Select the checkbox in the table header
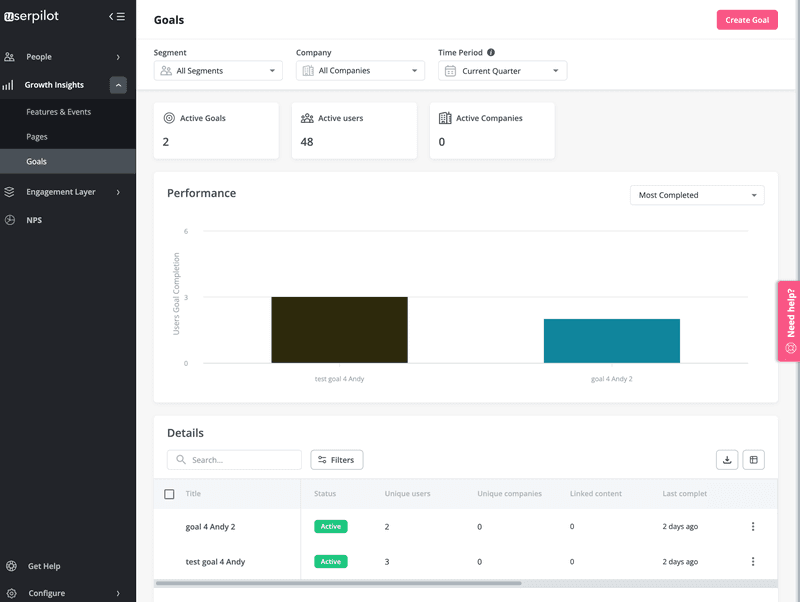This screenshot has width=800, height=602. click(x=169, y=493)
